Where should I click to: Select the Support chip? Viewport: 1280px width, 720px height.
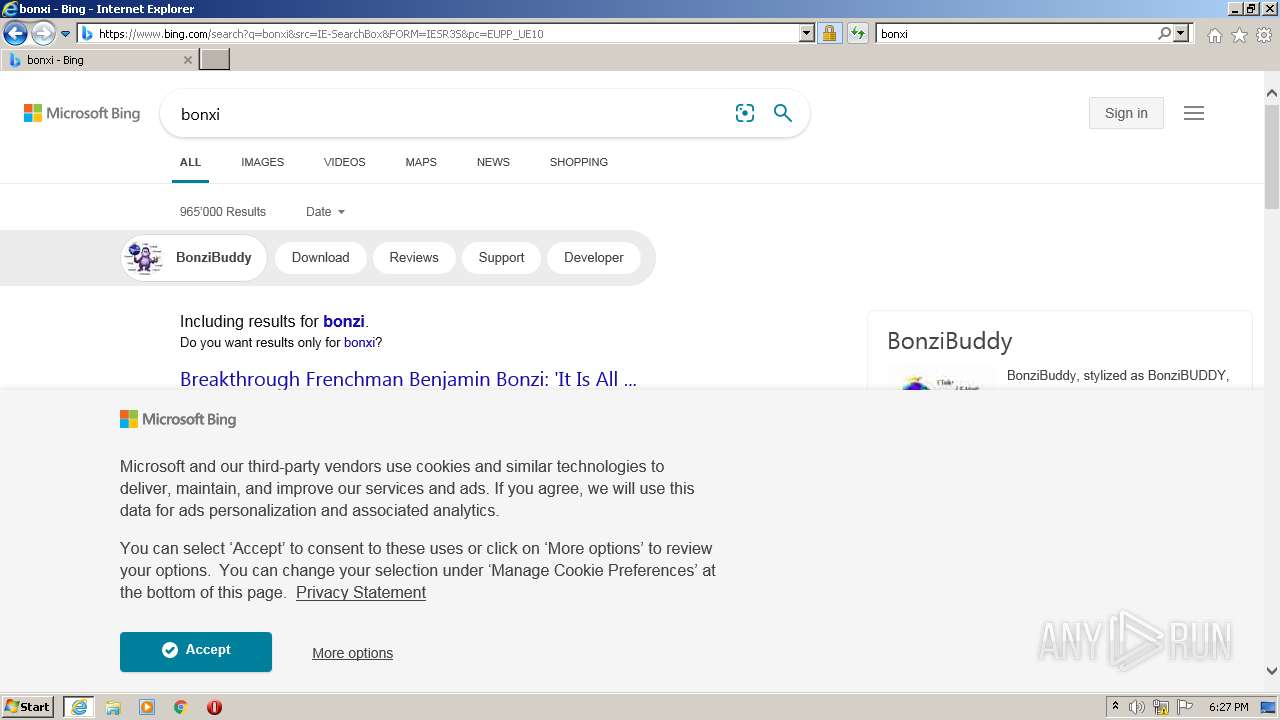pyautogui.click(x=501, y=257)
